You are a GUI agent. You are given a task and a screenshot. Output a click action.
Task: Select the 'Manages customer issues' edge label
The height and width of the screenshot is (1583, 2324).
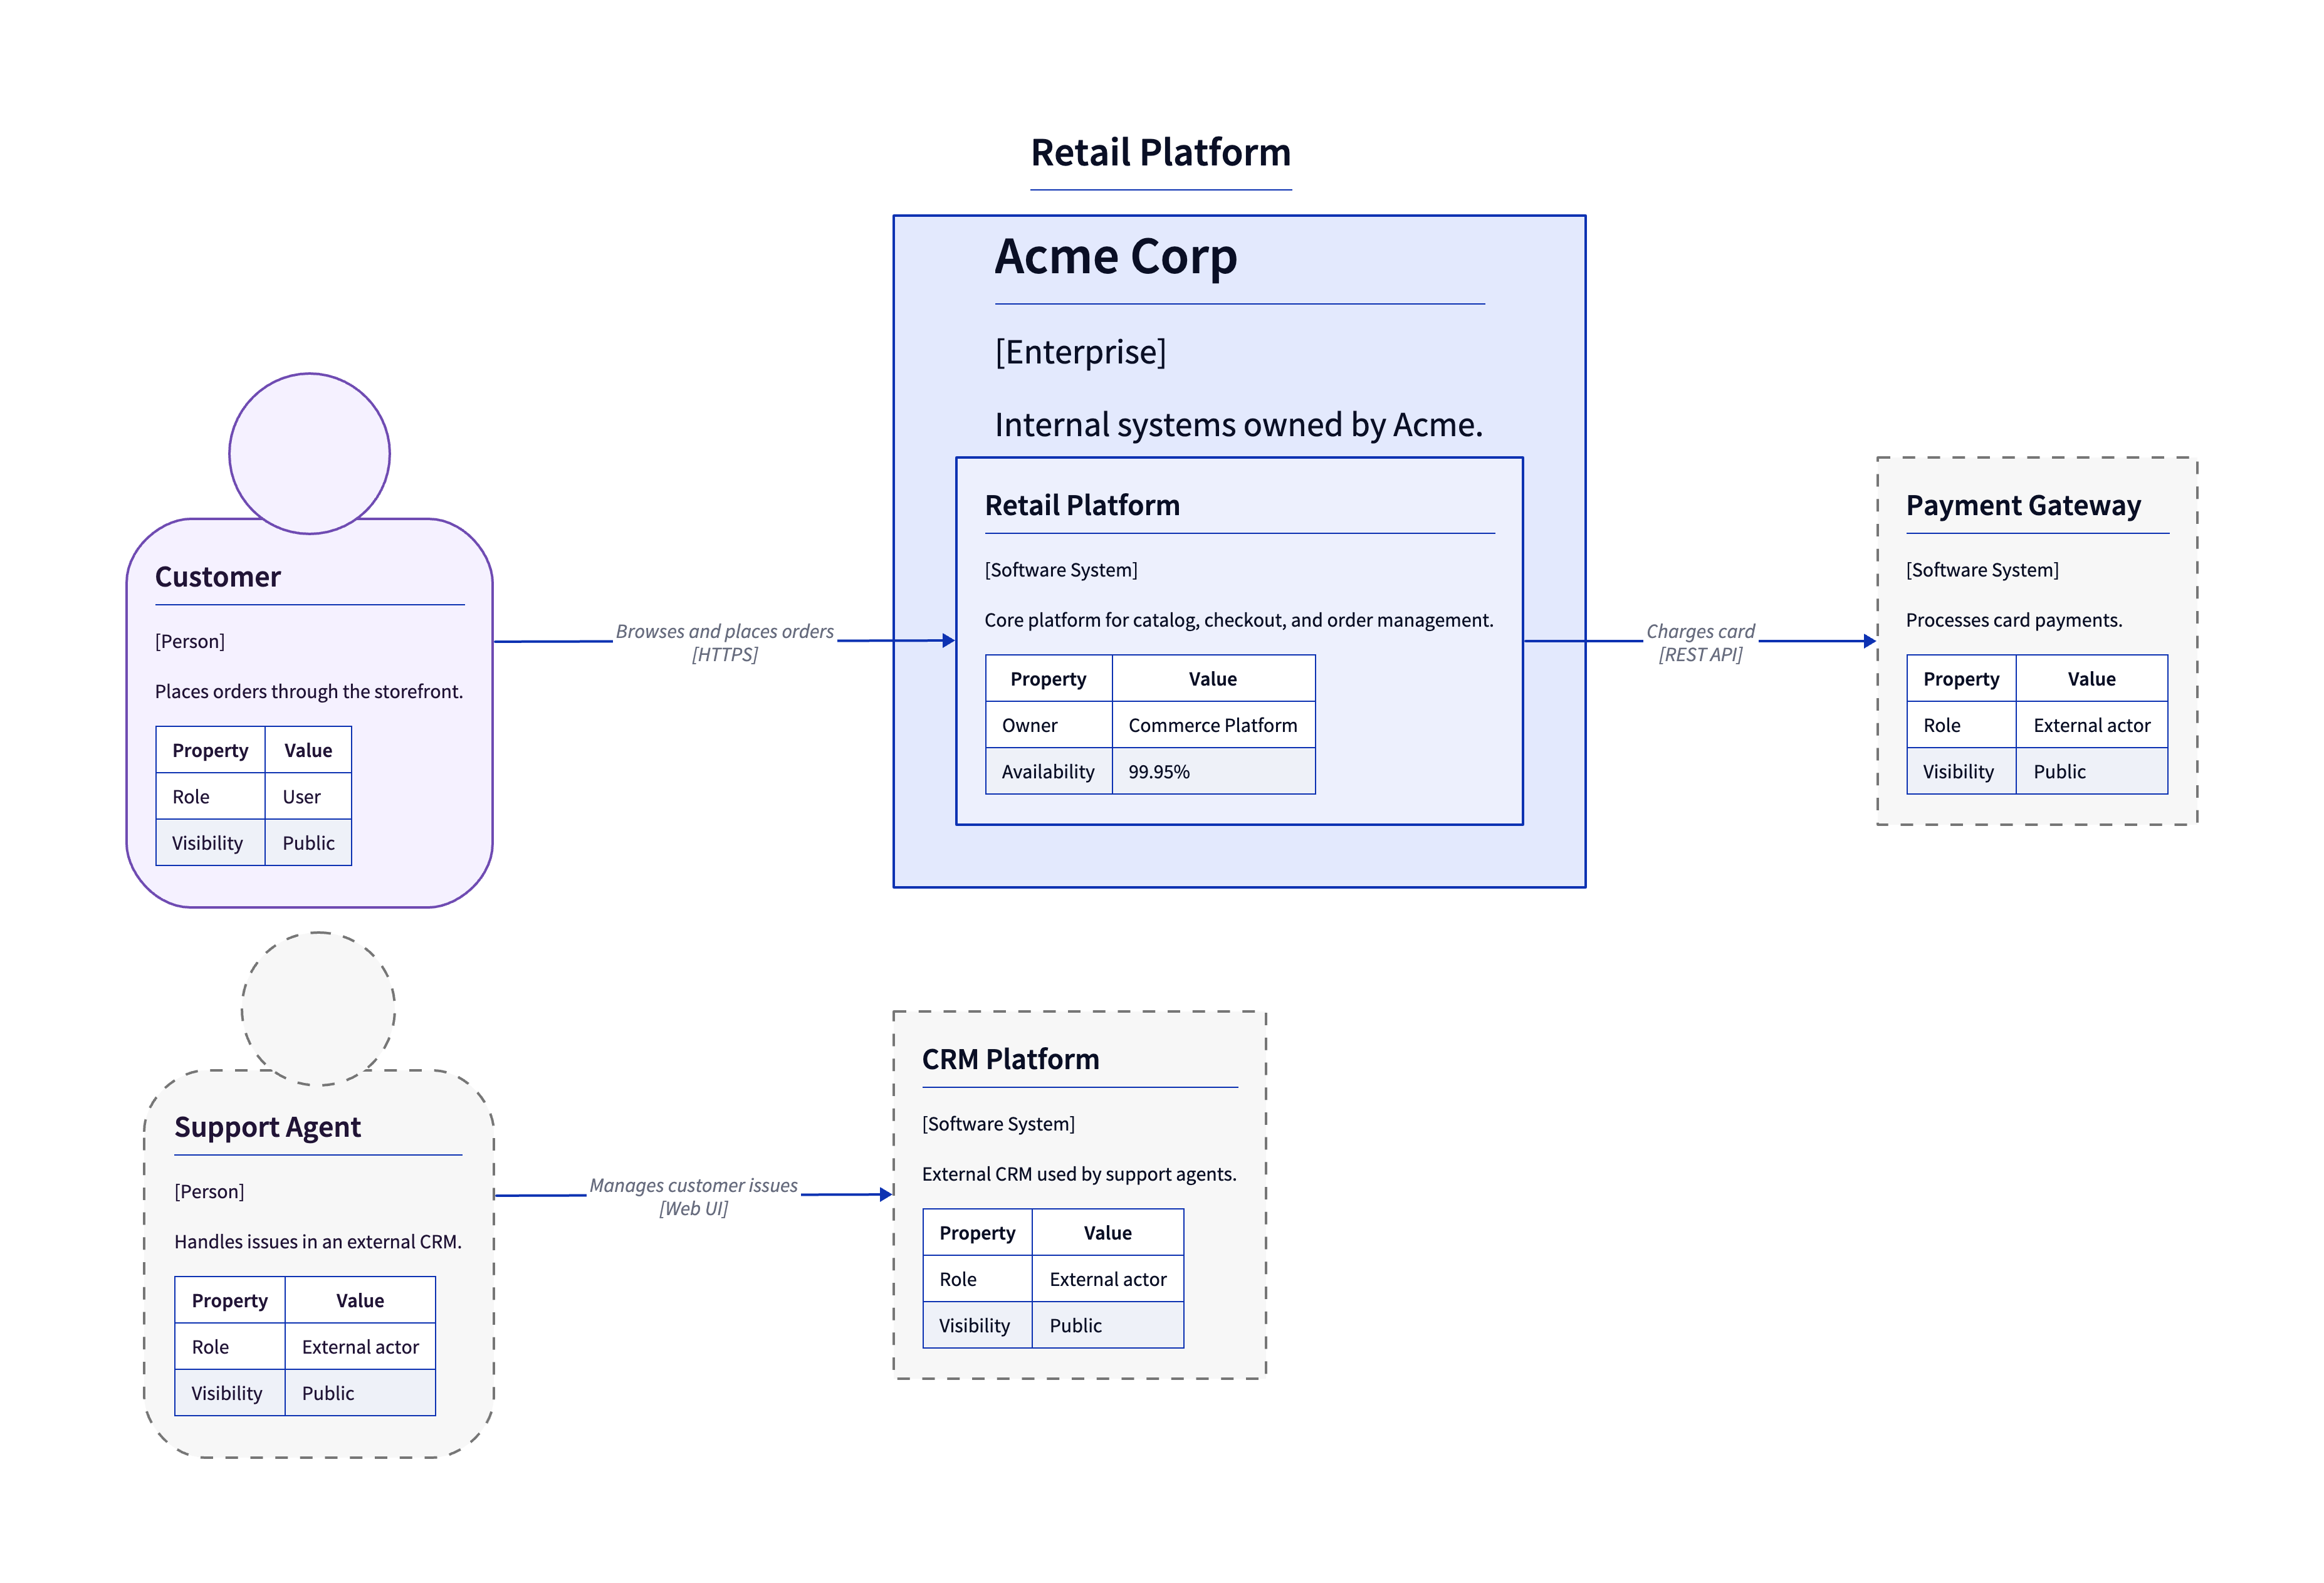click(693, 1197)
